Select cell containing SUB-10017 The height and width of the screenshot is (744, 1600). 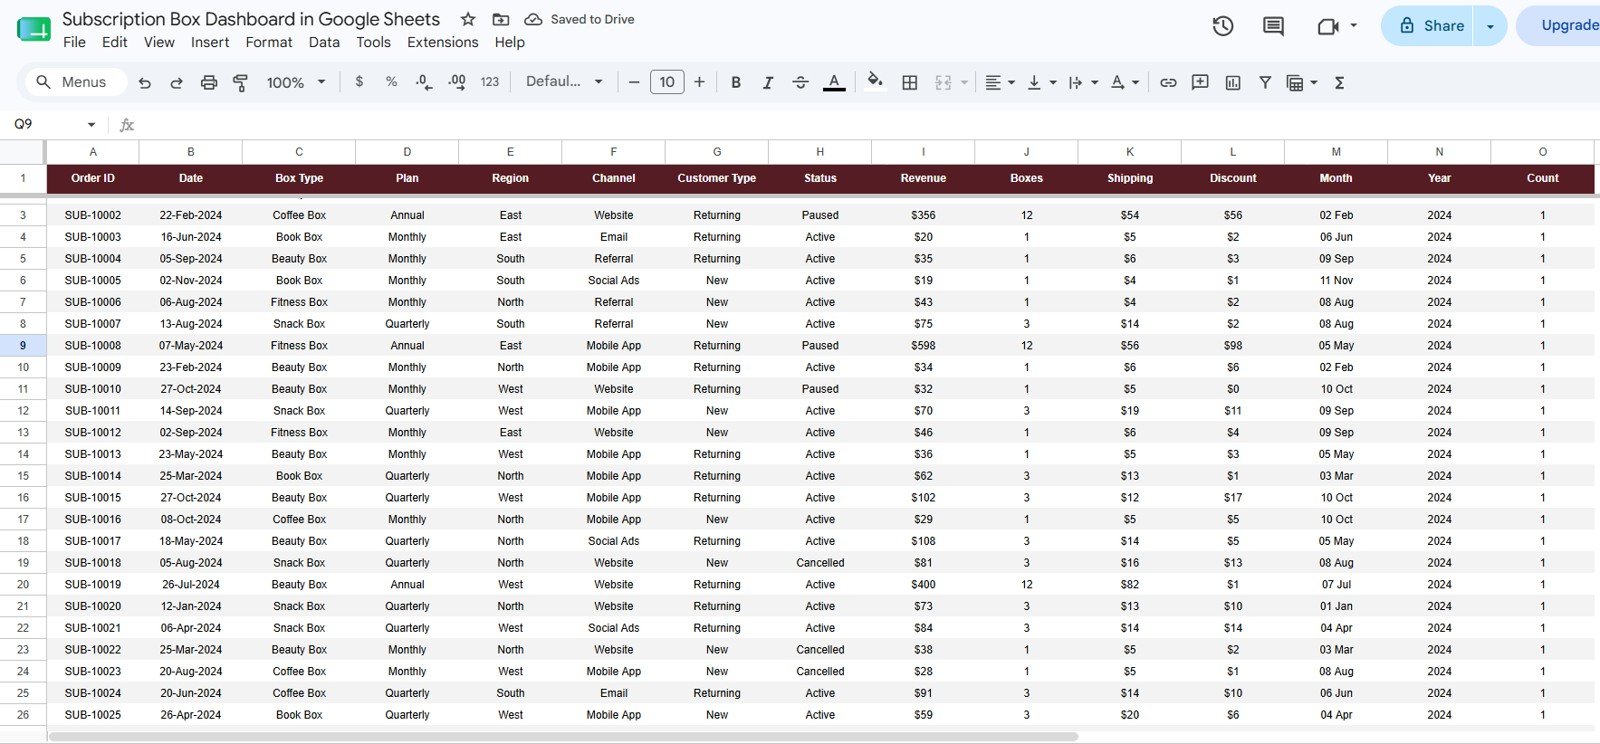tap(93, 541)
